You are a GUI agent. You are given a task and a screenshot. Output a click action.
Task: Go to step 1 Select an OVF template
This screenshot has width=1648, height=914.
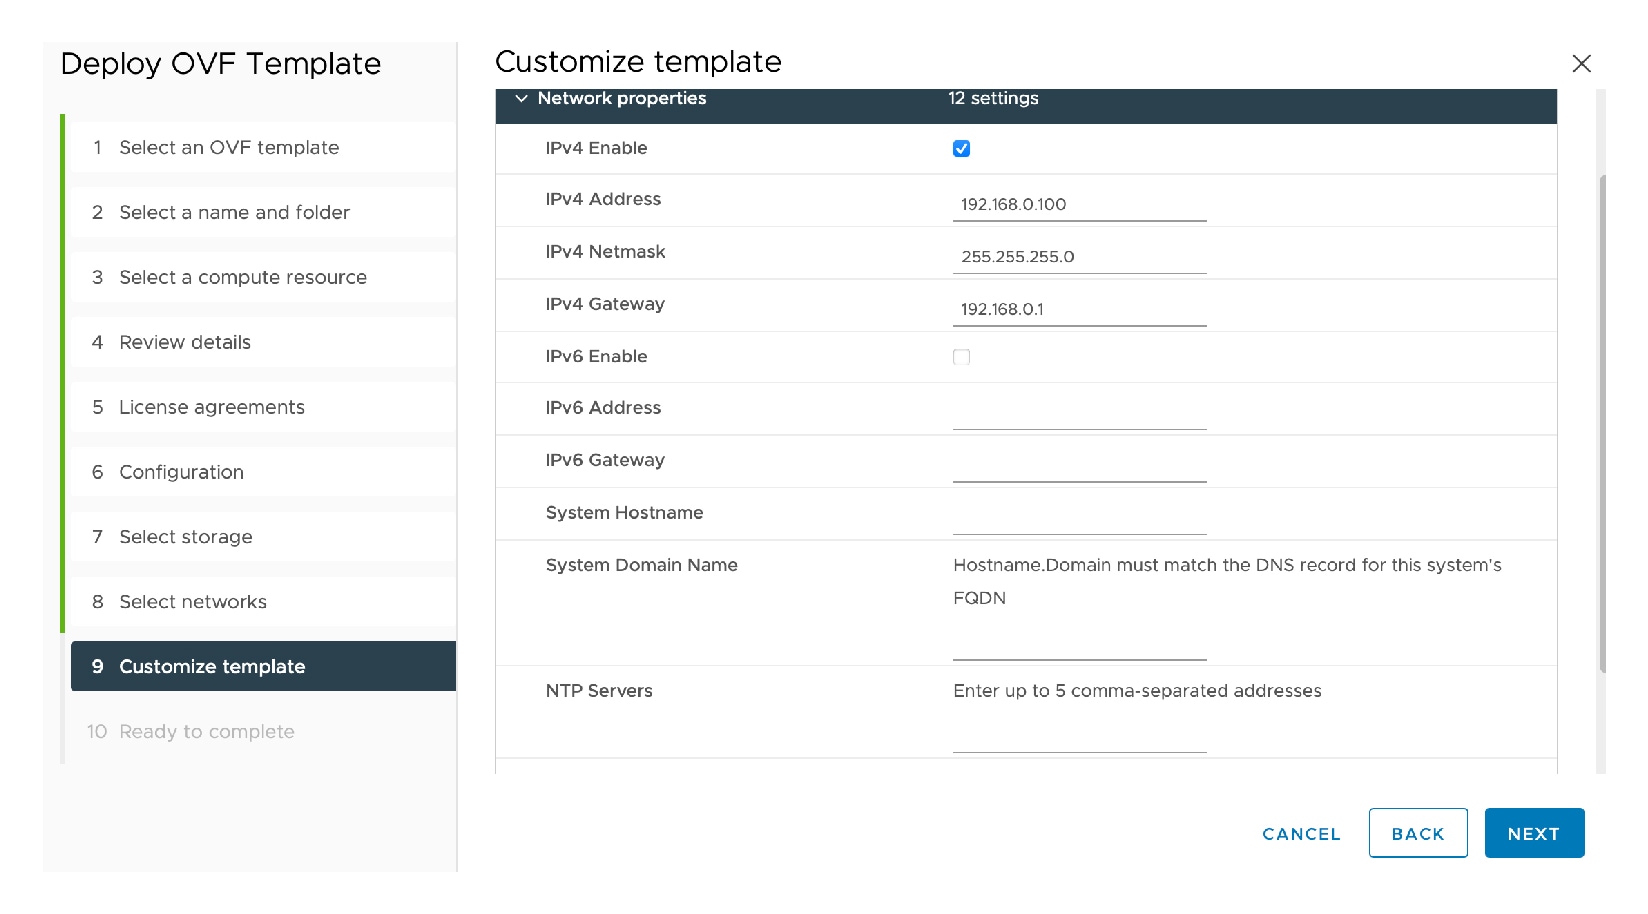(229, 148)
